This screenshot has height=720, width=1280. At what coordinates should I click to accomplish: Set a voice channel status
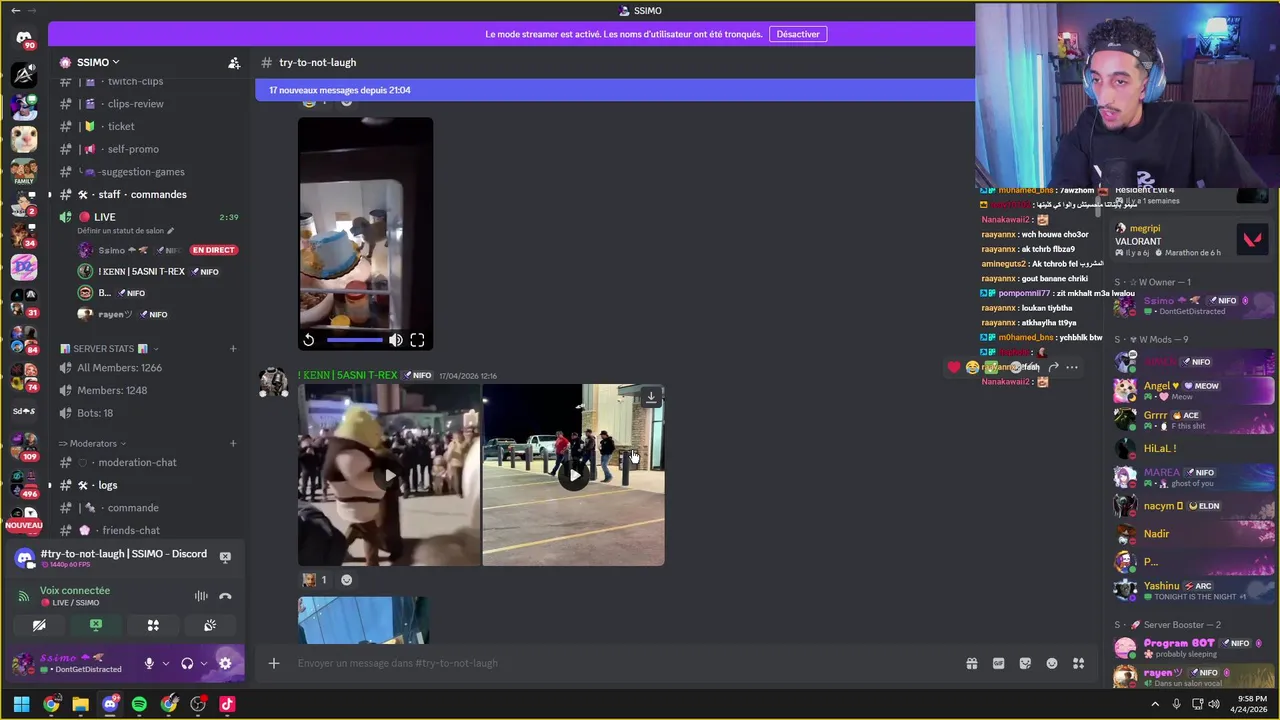point(125,231)
